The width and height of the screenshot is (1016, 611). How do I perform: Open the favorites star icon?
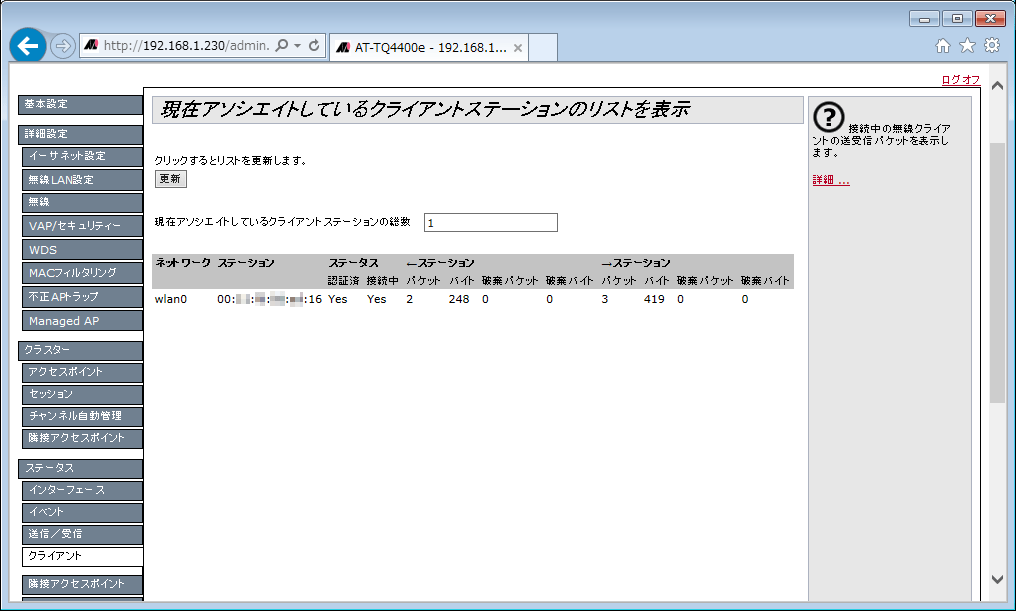tap(967, 46)
